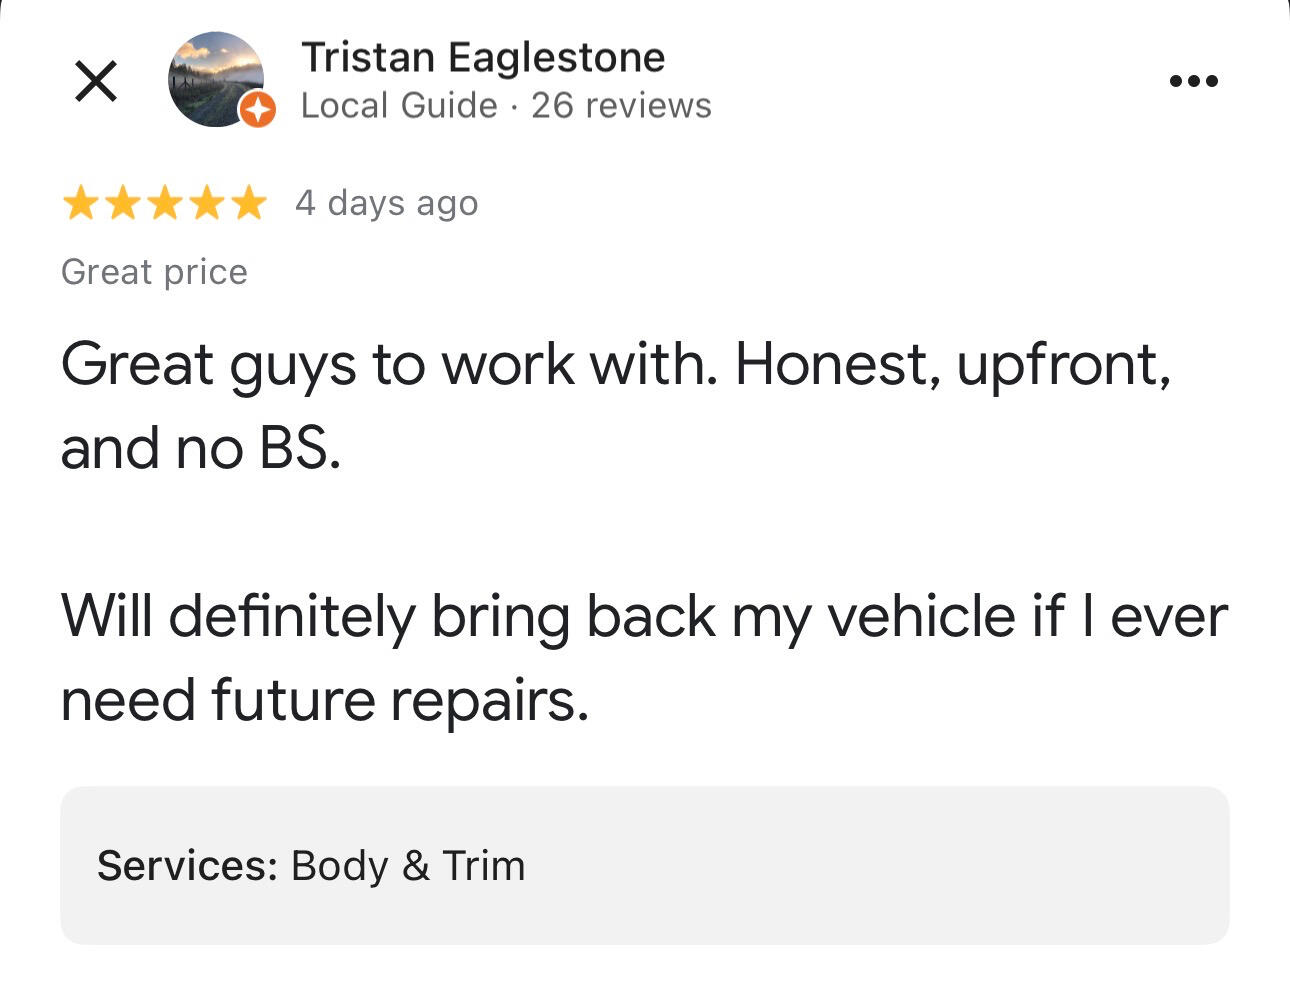Screen dimensions: 1290x999
Task: Click the orange Local Guide badge icon
Action: click(258, 110)
